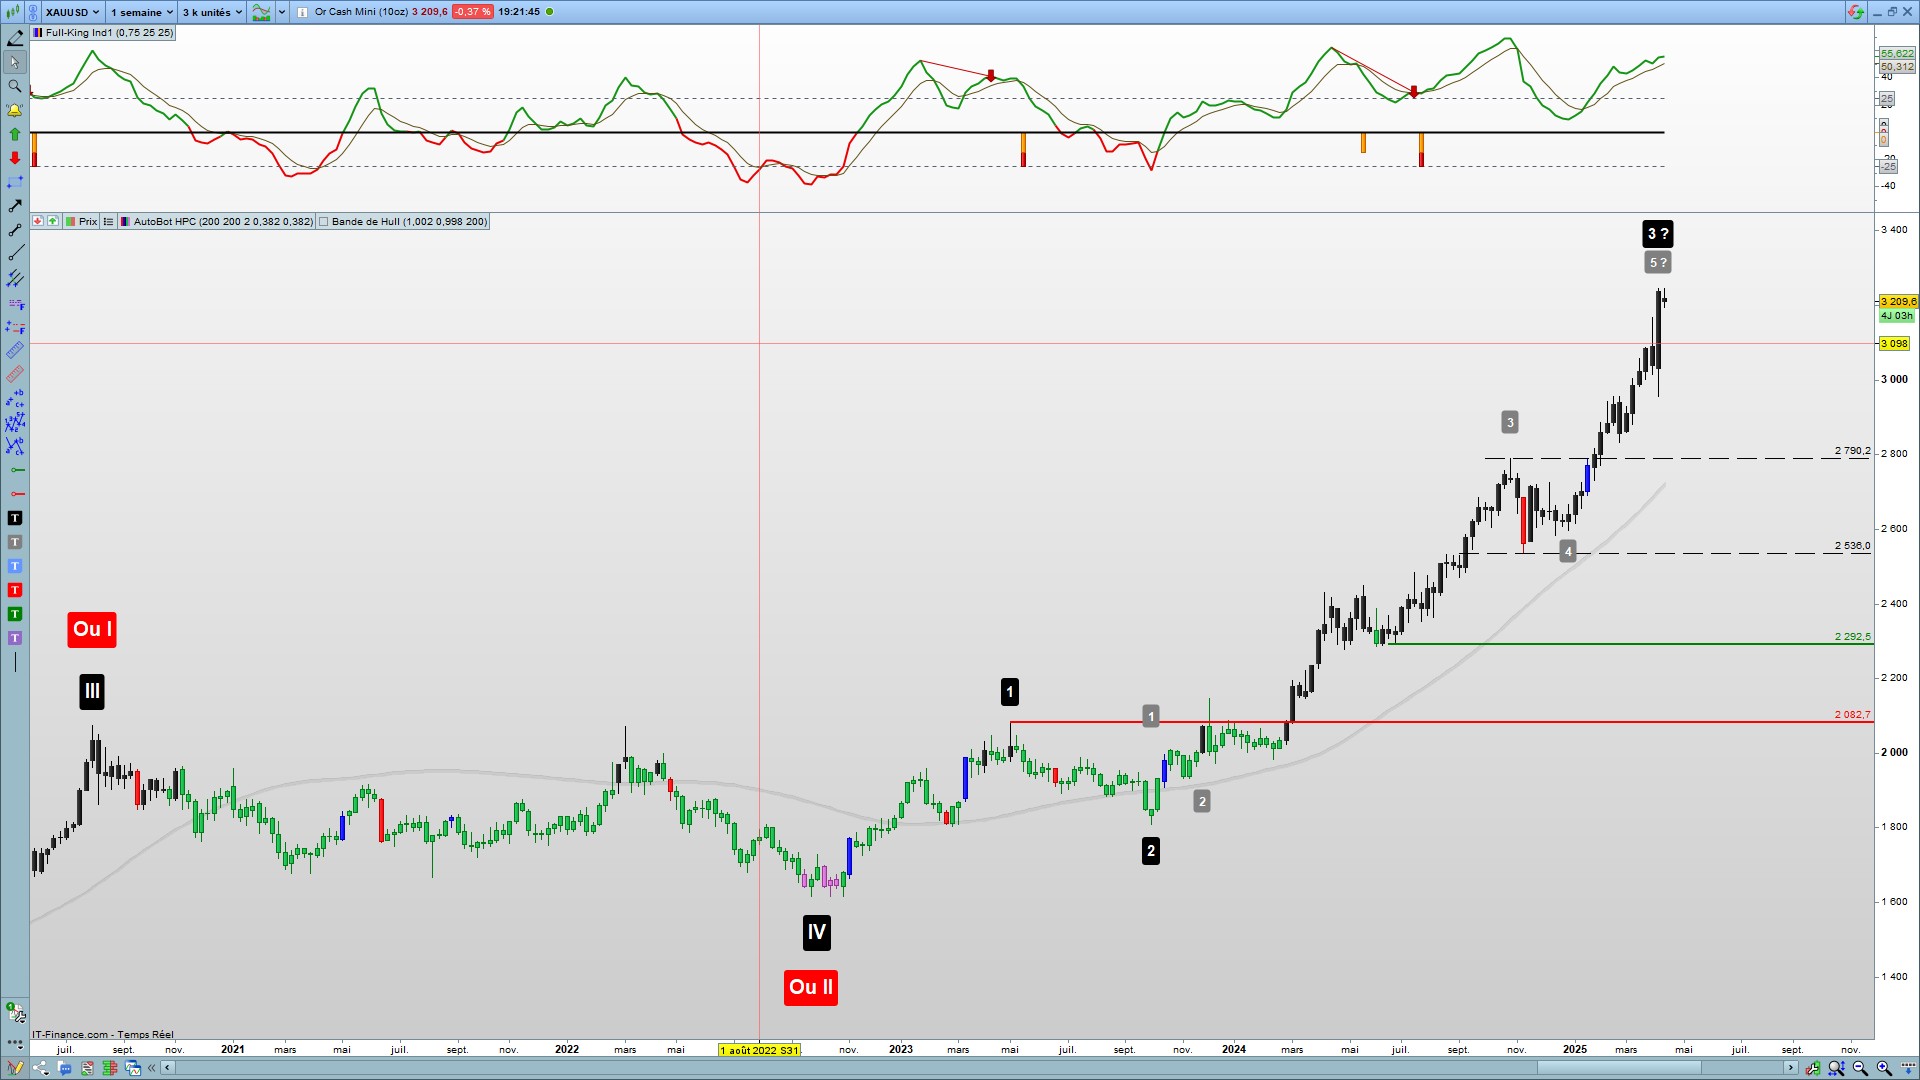
Task: Click the zoom in magnifier icon
Action: pyautogui.click(x=1884, y=1068)
